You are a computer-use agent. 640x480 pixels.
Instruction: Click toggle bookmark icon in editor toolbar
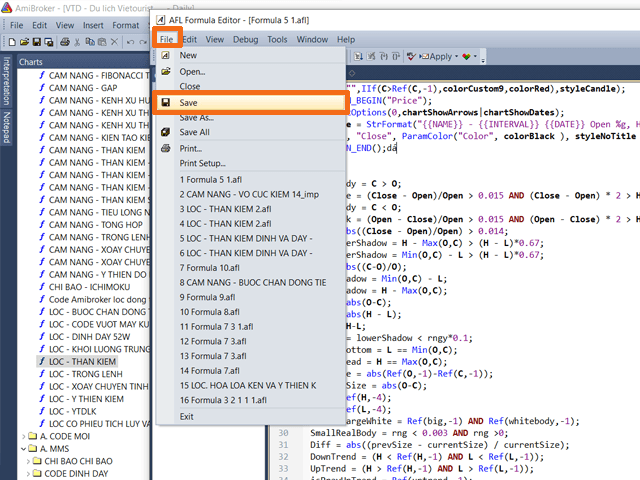[x=358, y=56]
